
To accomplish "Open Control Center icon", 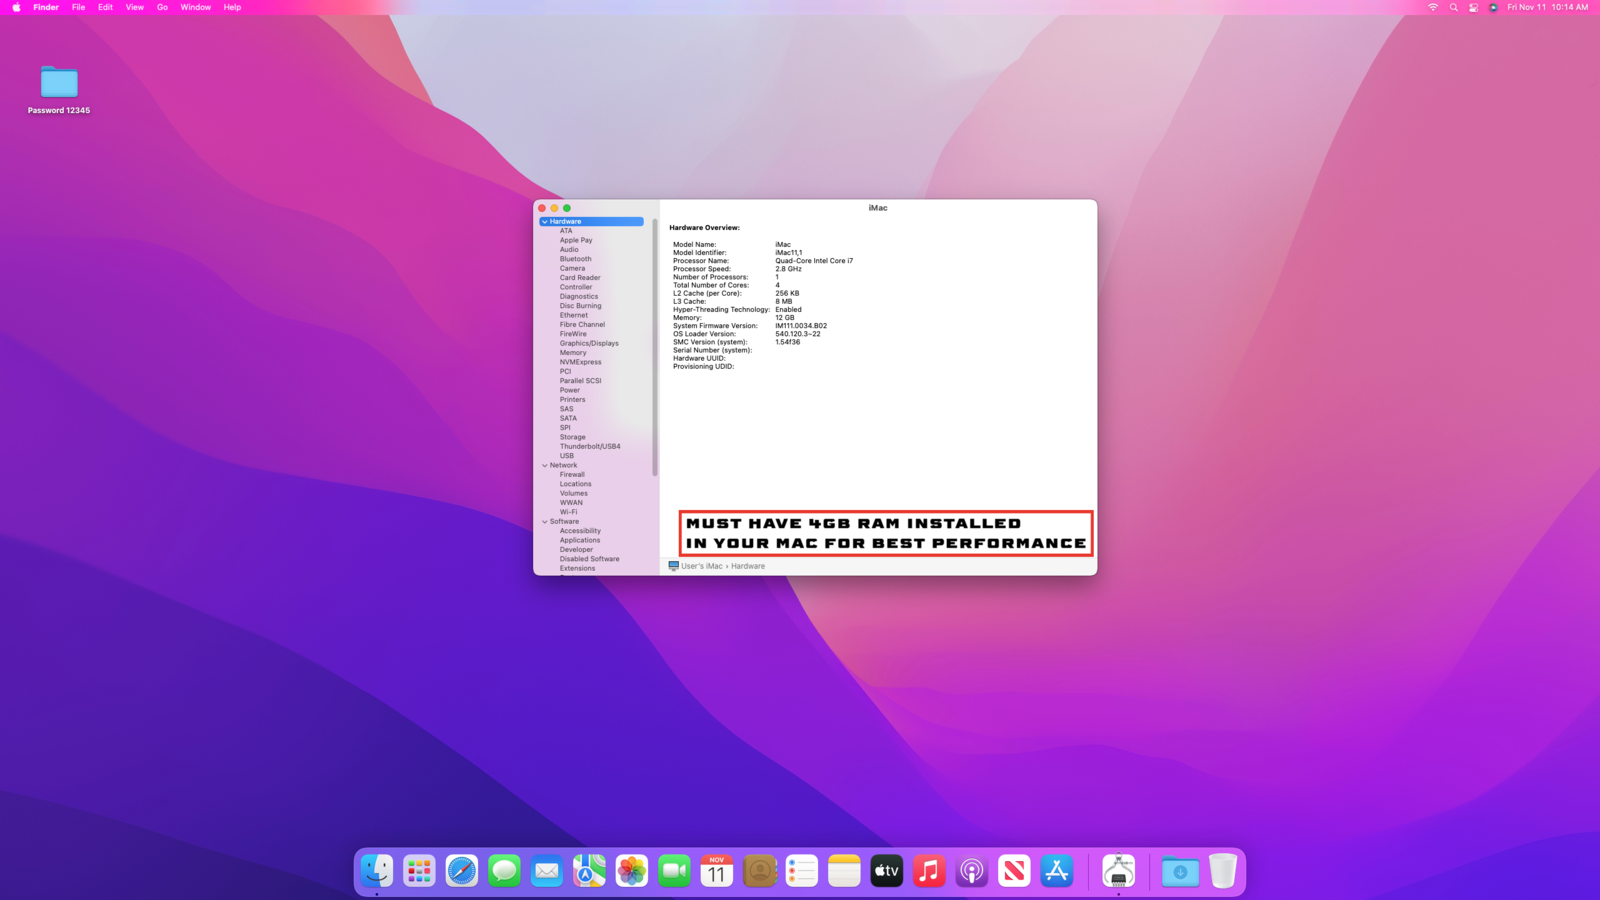I will [1473, 7].
